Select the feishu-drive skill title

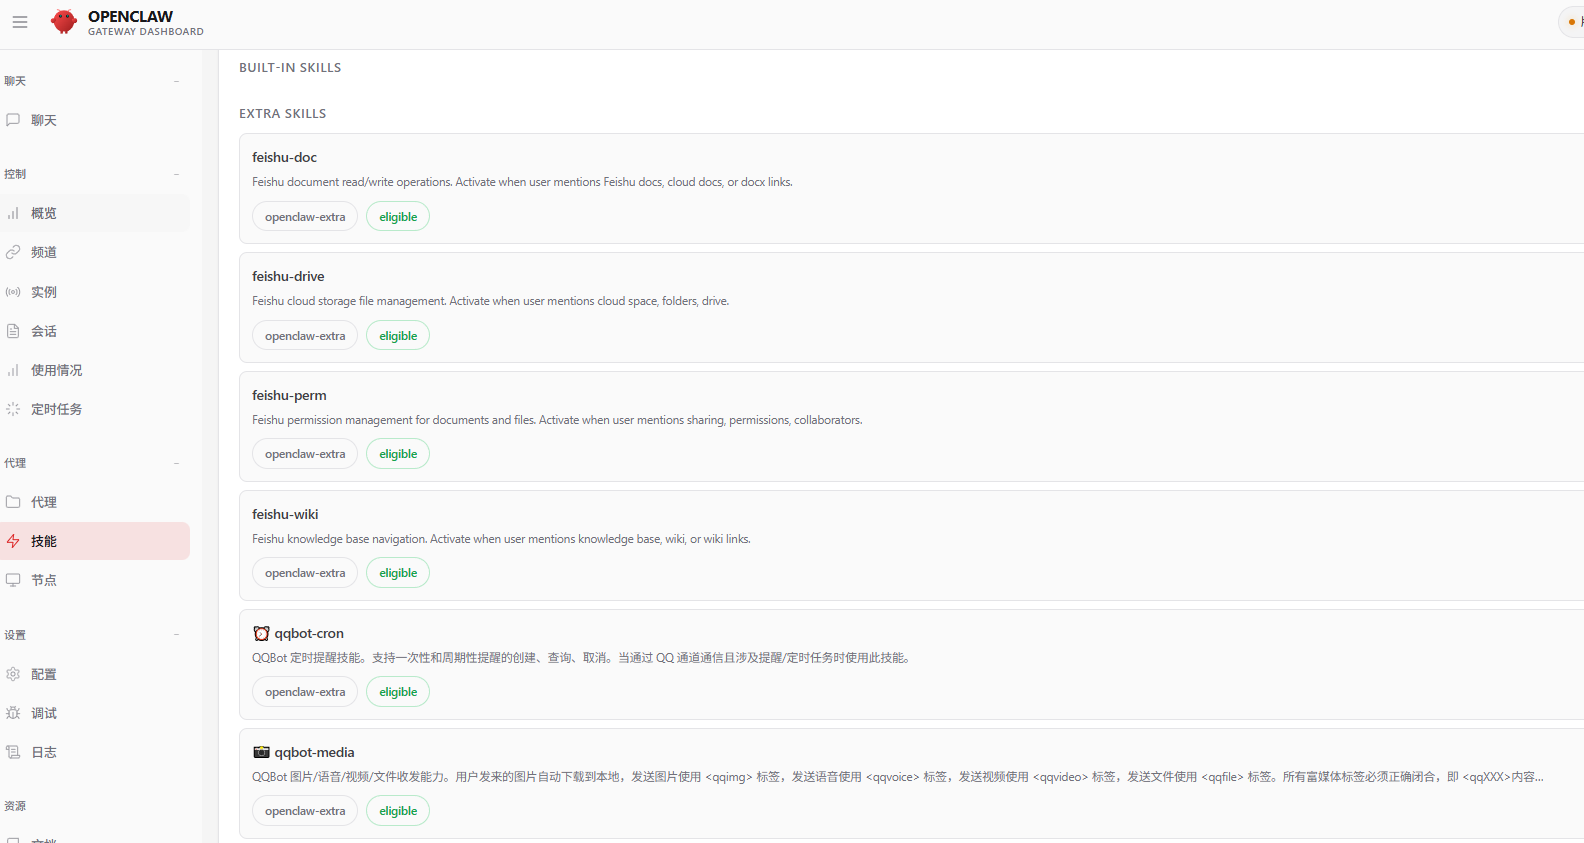pos(288,276)
